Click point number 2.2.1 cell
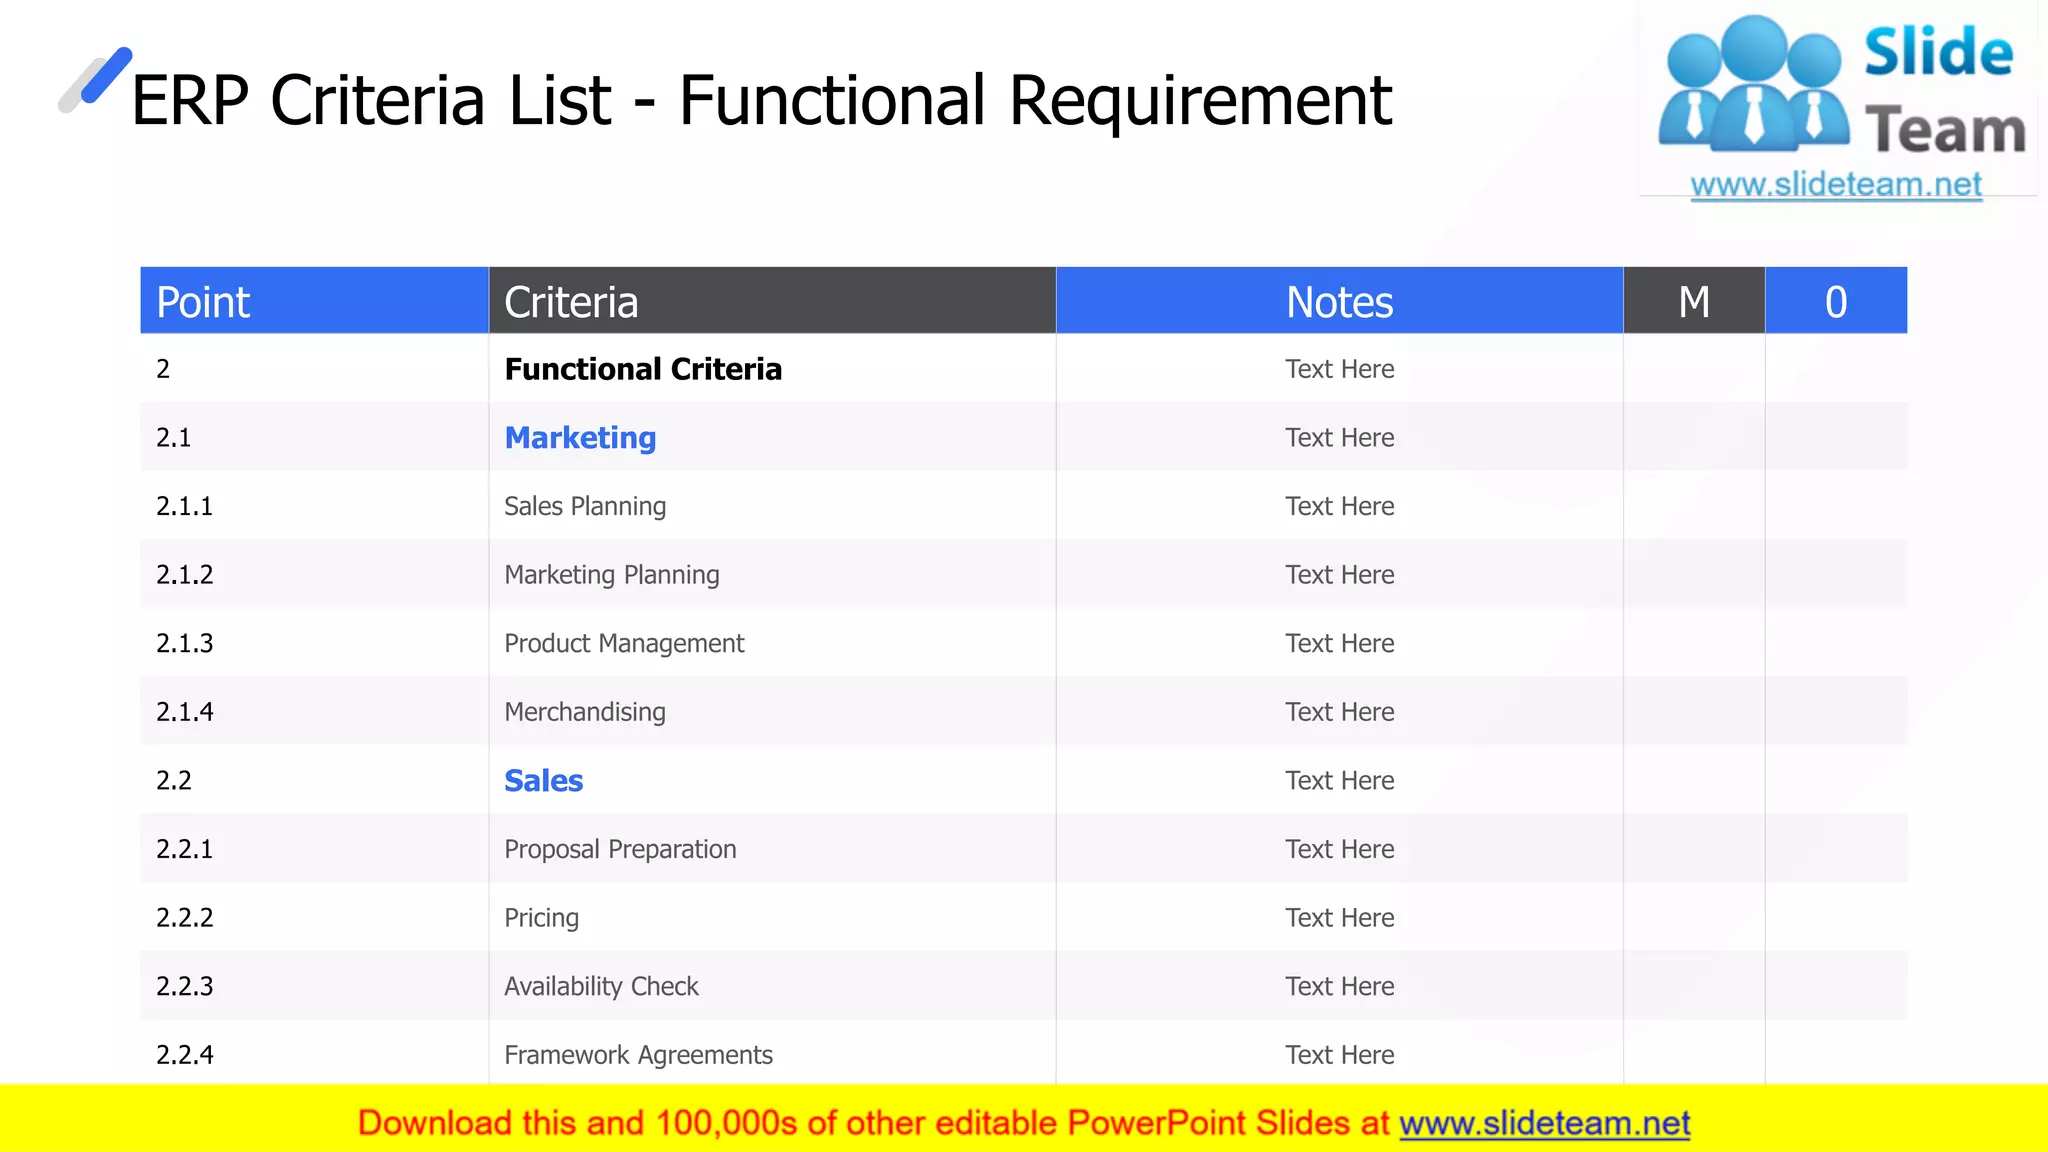 coord(314,848)
